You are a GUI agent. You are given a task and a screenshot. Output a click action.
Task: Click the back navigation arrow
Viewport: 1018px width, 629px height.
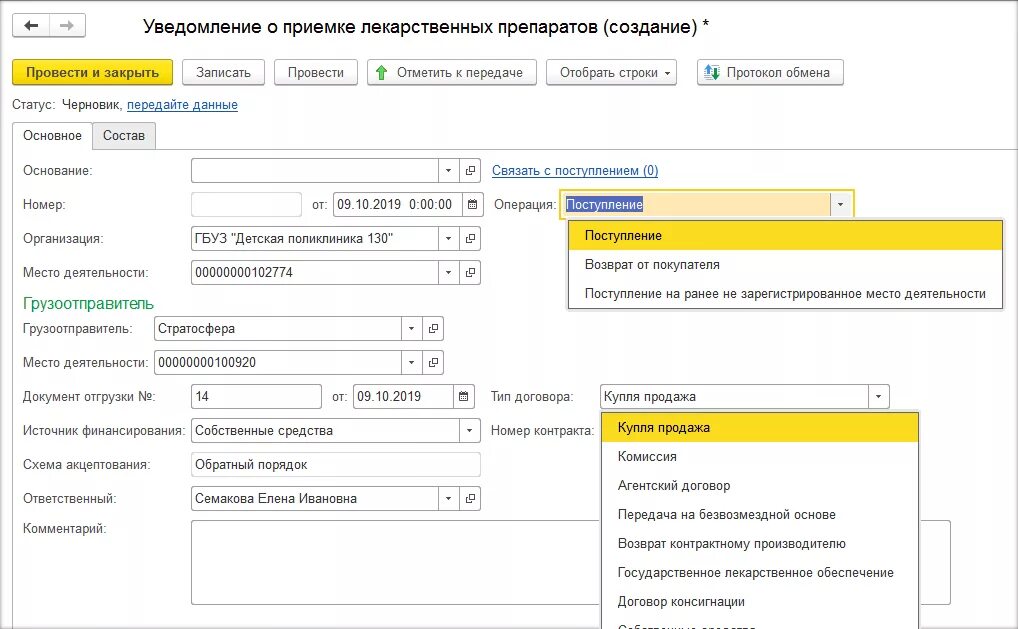[31, 26]
